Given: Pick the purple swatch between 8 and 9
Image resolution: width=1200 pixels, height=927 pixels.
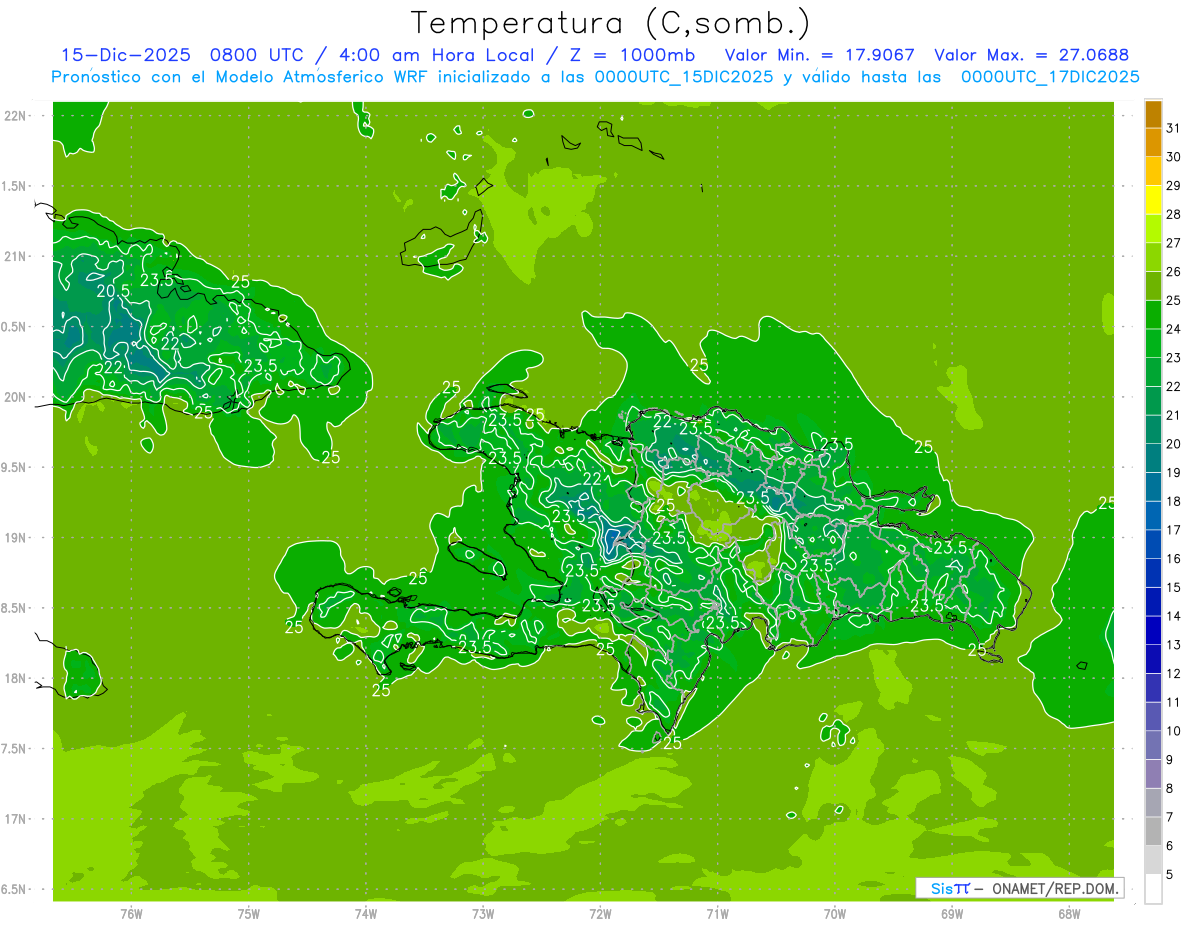Looking at the screenshot, I should point(1153,775).
